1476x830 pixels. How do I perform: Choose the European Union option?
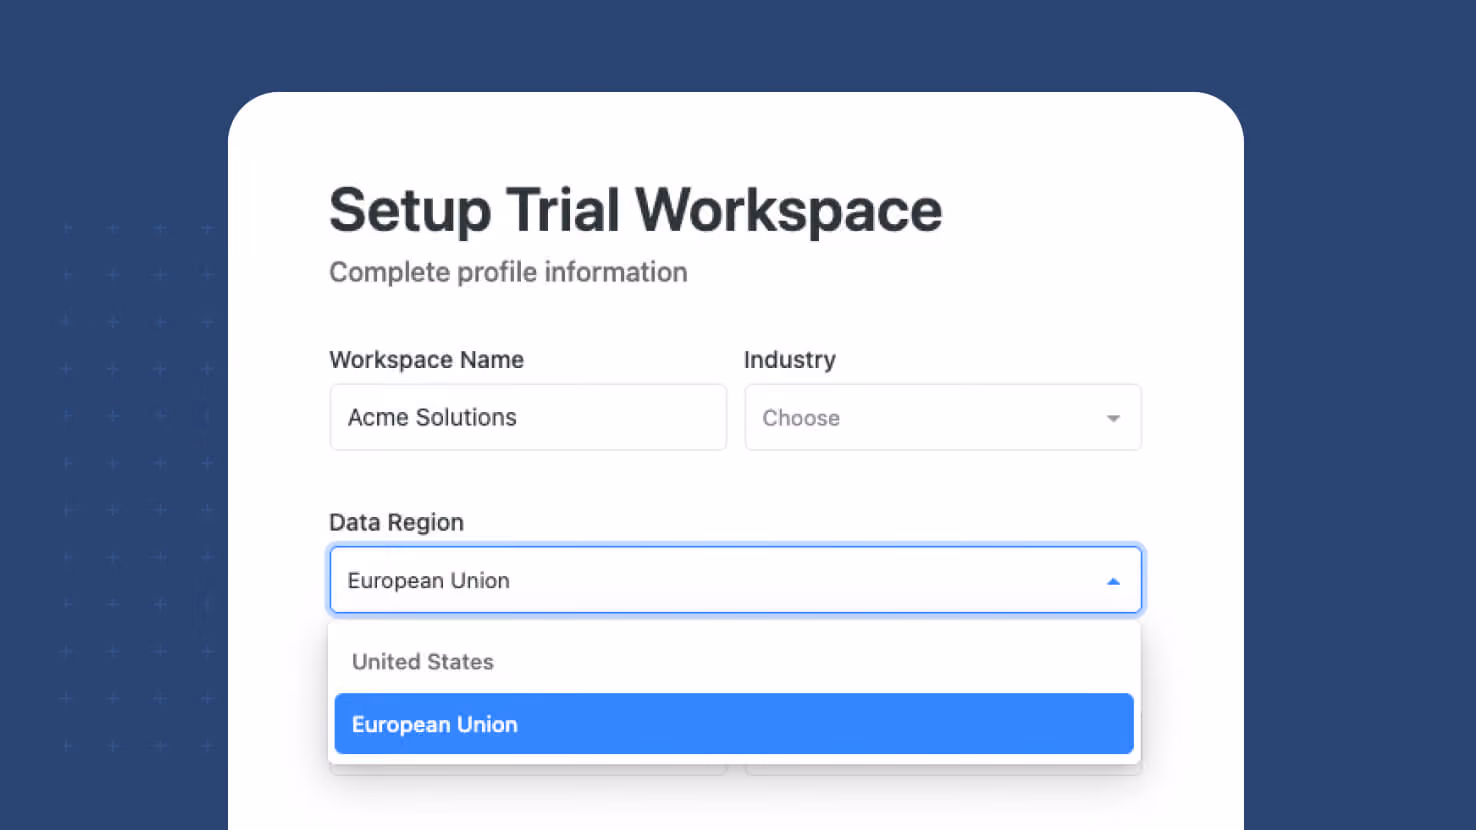734,724
